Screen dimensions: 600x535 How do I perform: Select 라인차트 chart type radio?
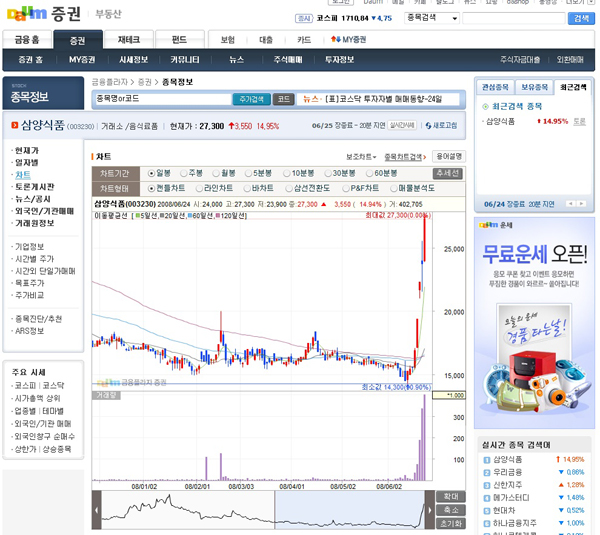click(x=199, y=188)
